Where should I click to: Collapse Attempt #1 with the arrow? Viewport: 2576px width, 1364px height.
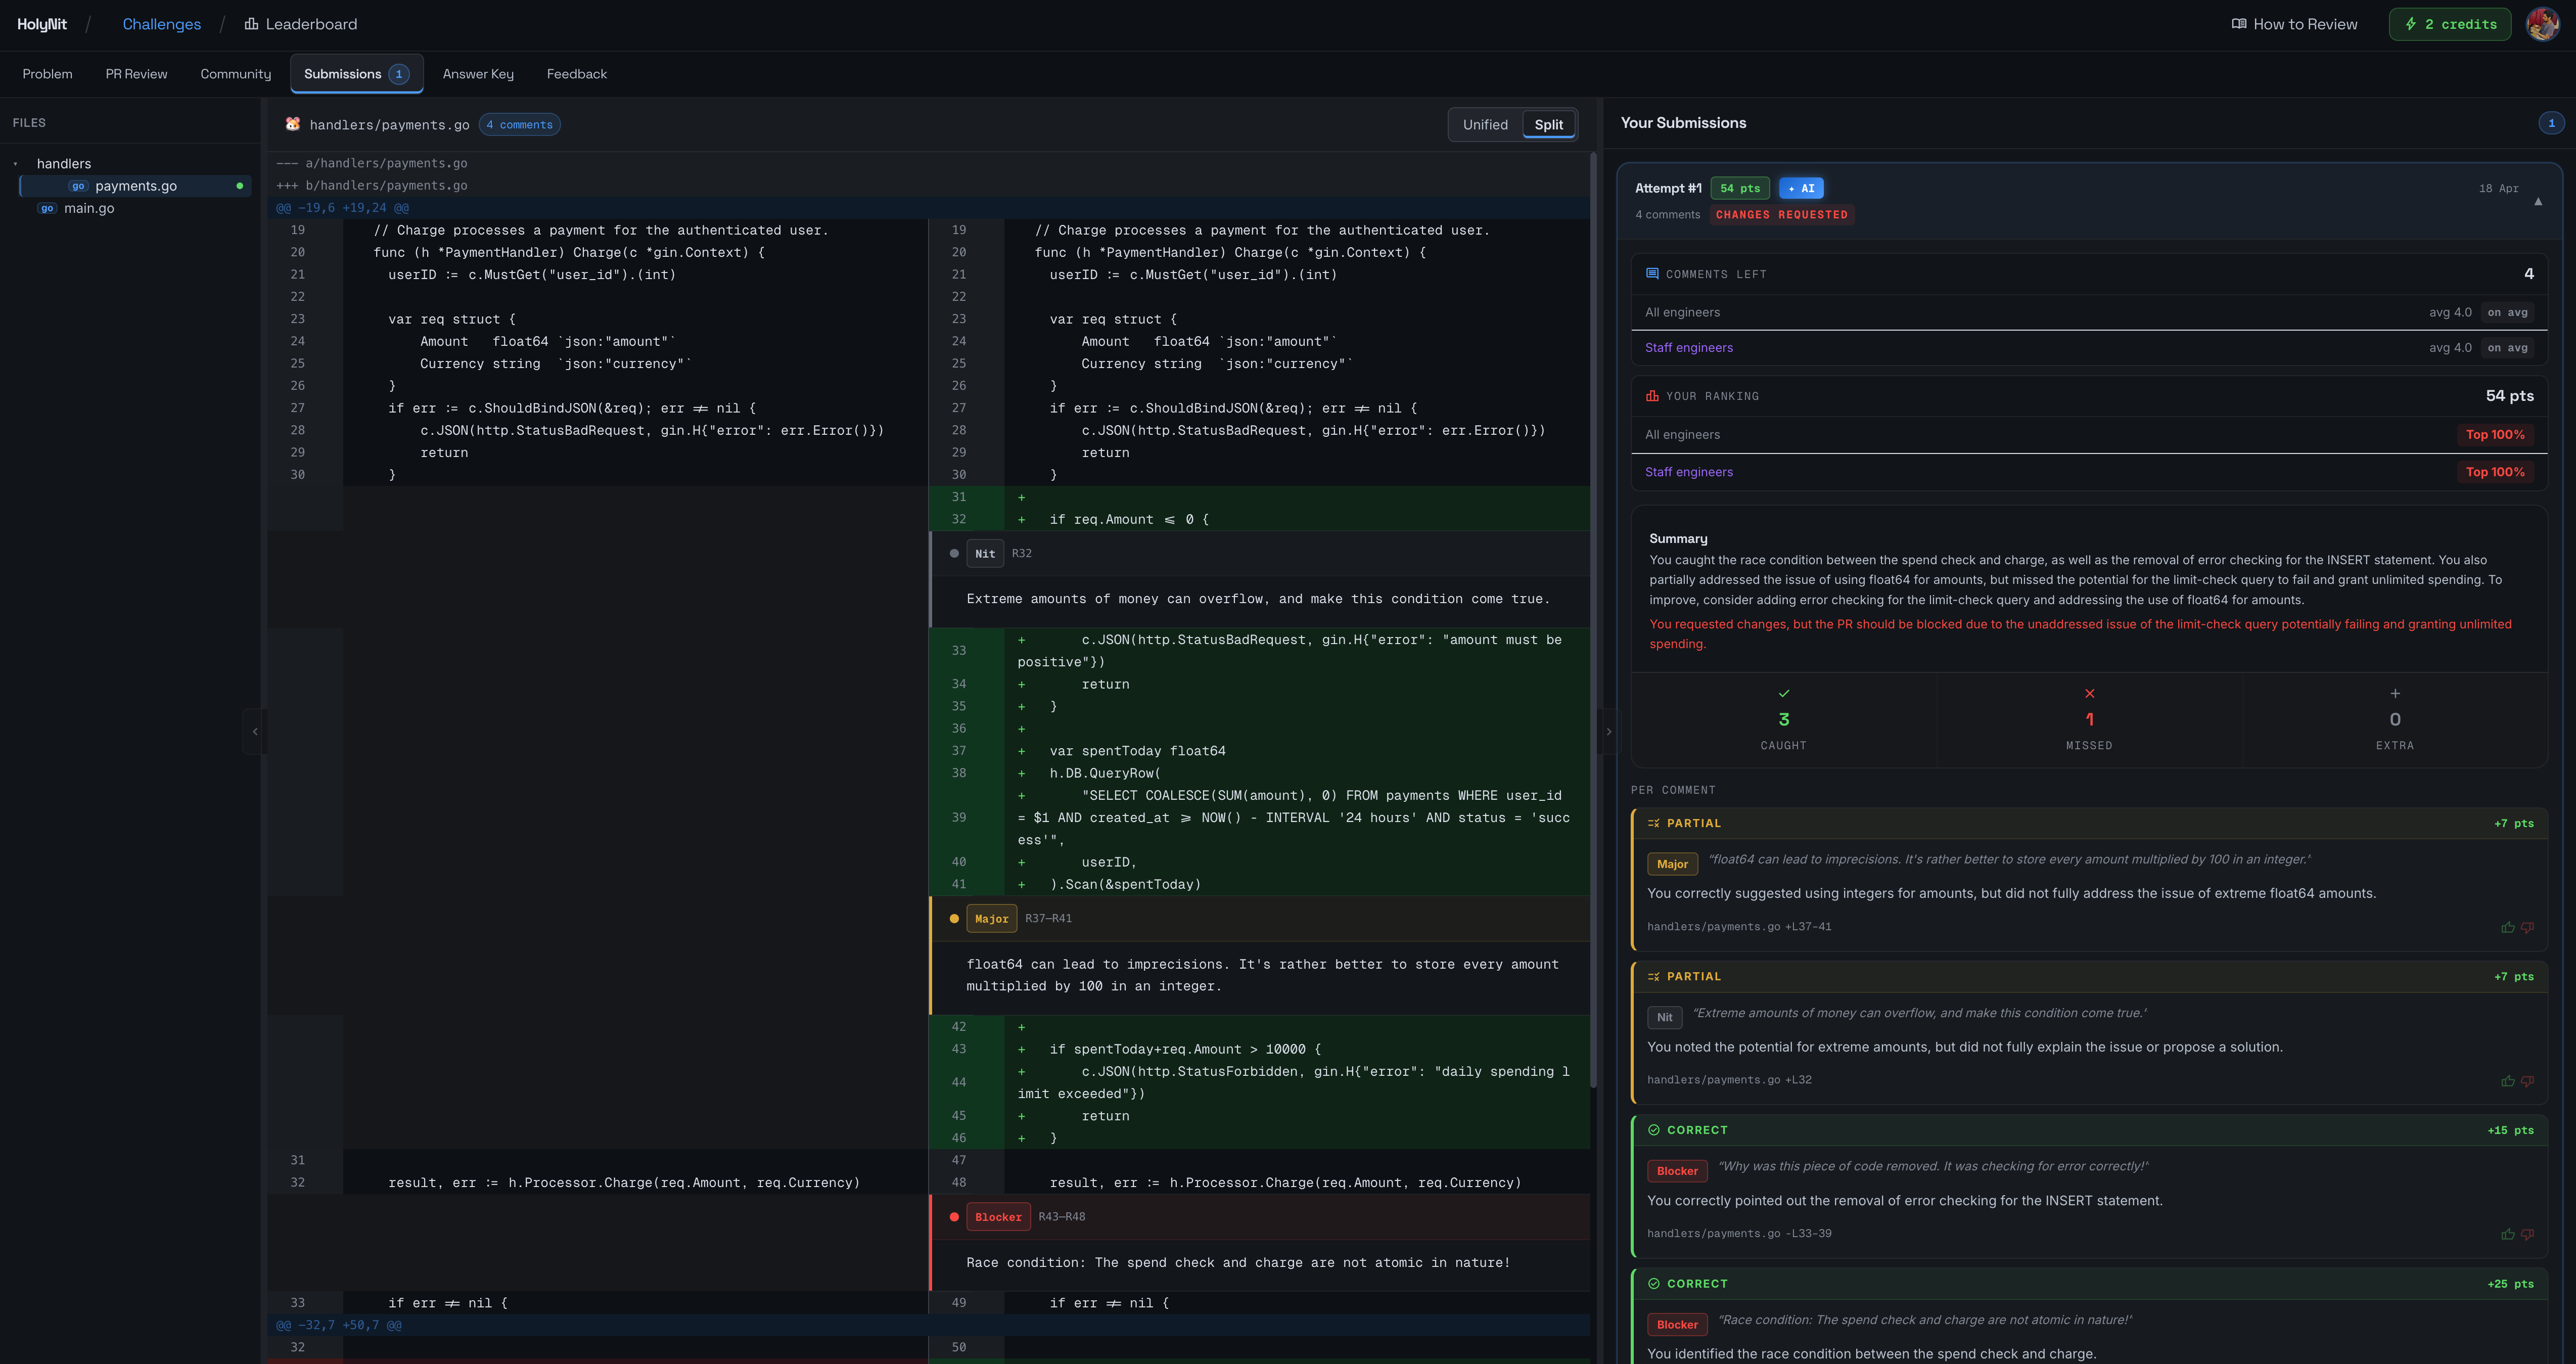click(2538, 201)
